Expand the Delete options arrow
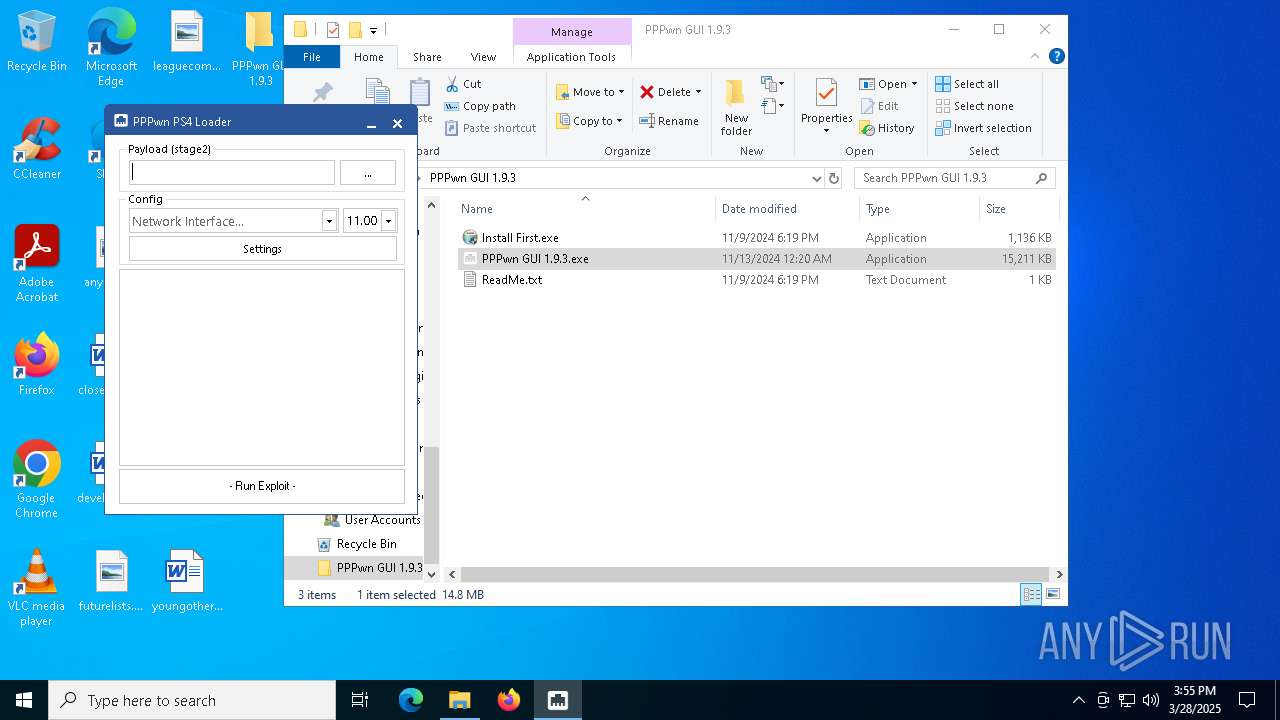 tap(698, 92)
